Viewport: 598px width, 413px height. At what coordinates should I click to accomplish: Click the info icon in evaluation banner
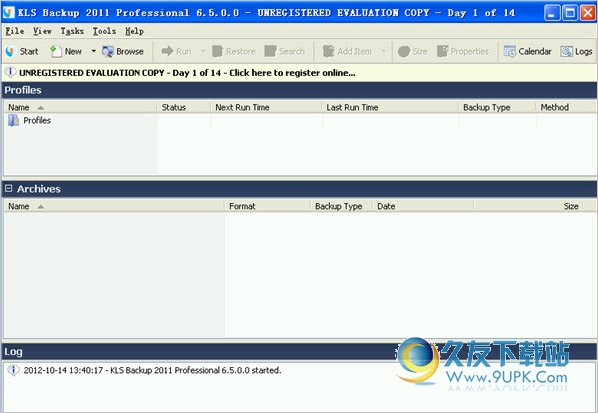pos(10,72)
